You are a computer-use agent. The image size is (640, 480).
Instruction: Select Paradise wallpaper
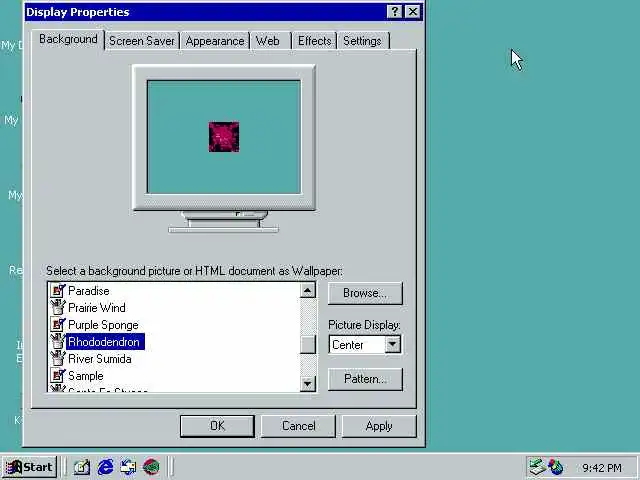(x=89, y=291)
